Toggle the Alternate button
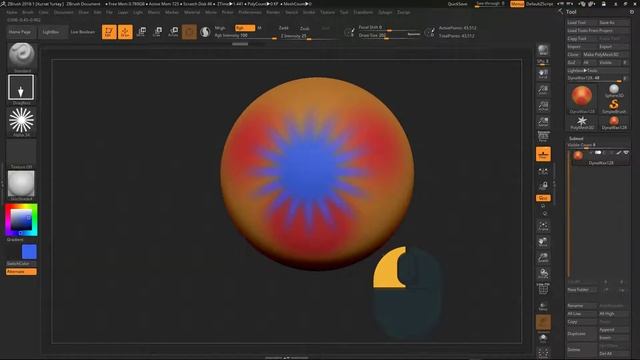Viewport: 640px width, 360px height. click(x=21, y=272)
